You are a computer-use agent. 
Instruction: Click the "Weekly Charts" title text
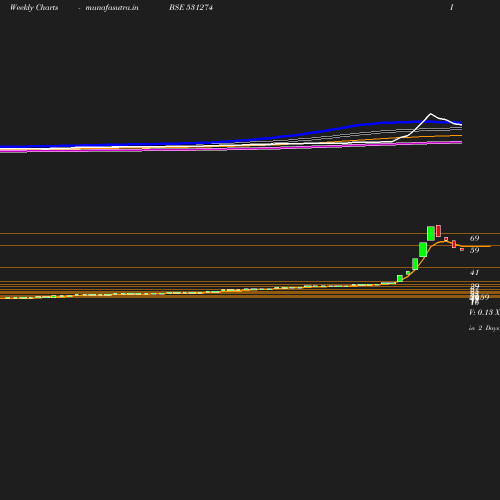34,8
